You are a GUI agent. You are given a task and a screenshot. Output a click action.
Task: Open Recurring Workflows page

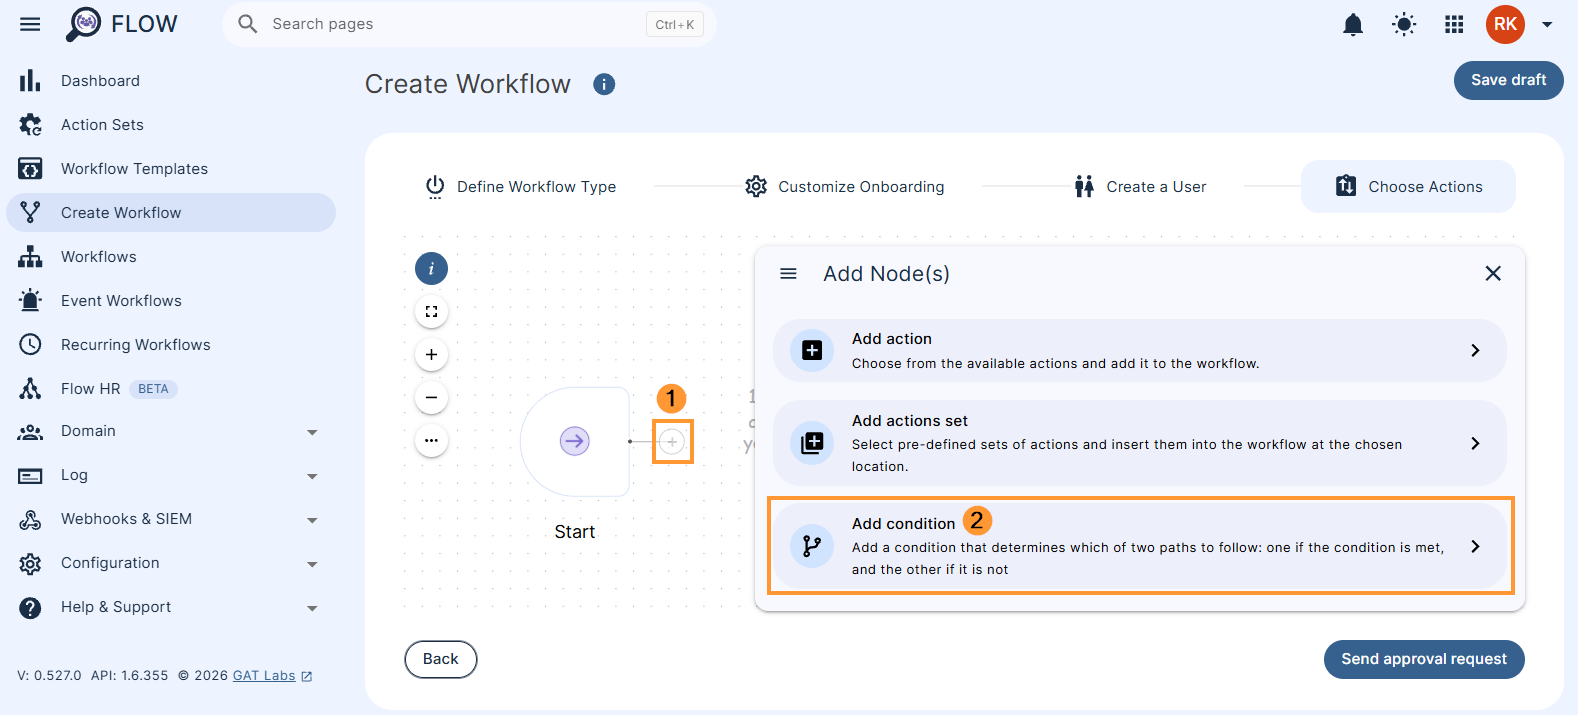pyautogui.click(x=171, y=344)
